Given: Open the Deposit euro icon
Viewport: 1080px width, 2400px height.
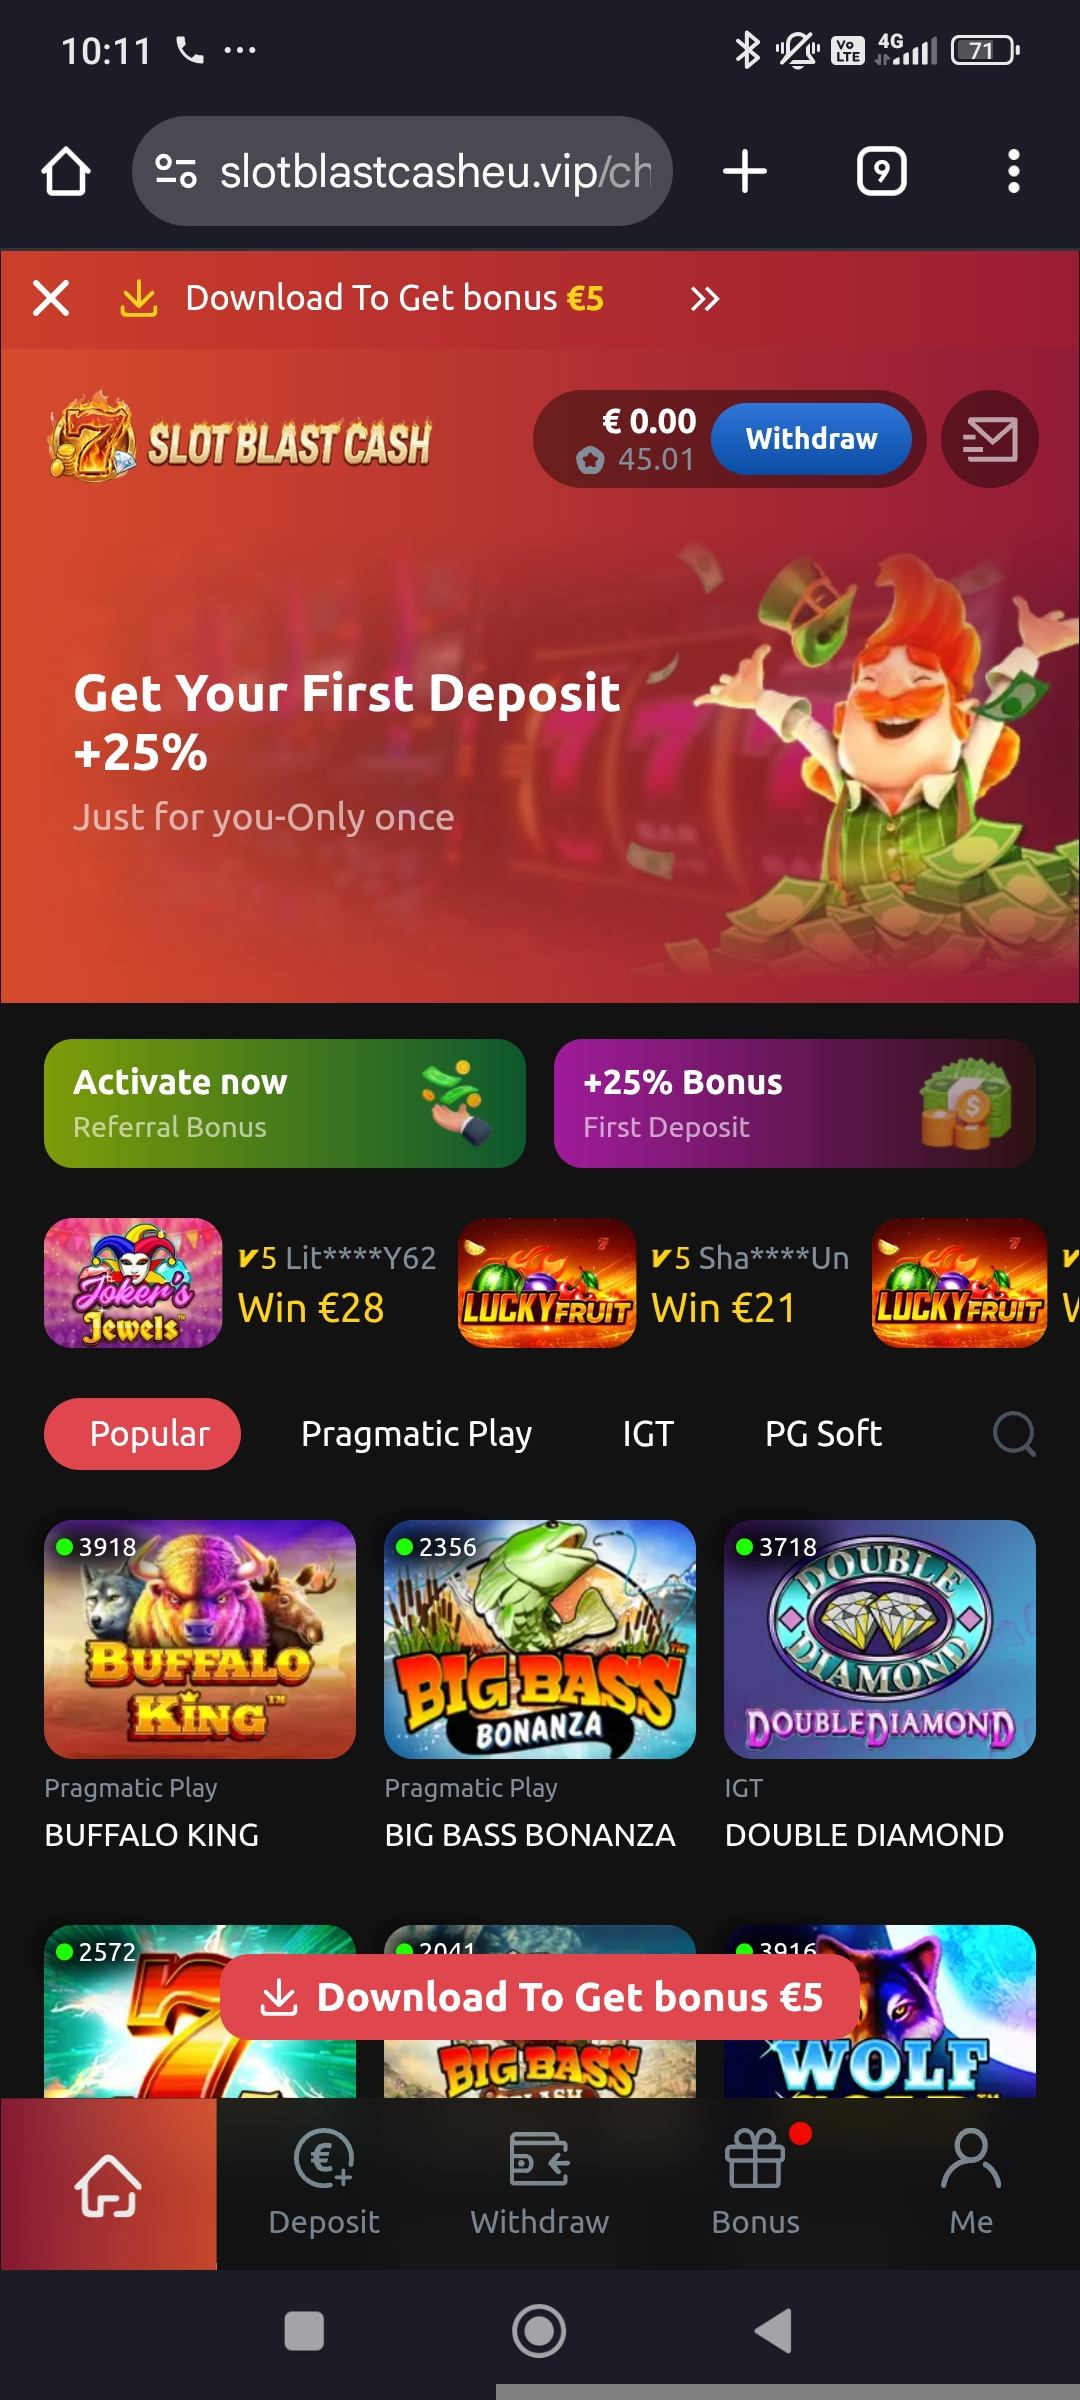Looking at the screenshot, I should tap(324, 2158).
